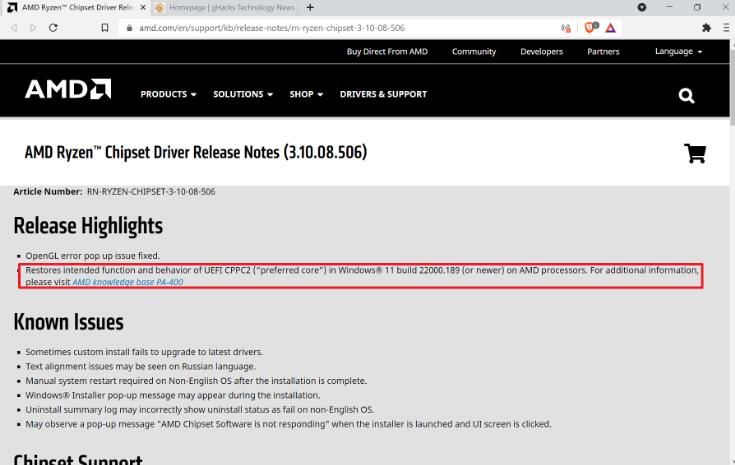The height and width of the screenshot is (465, 735).
Task: Open a new tab with plus button
Action: point(310,8)
